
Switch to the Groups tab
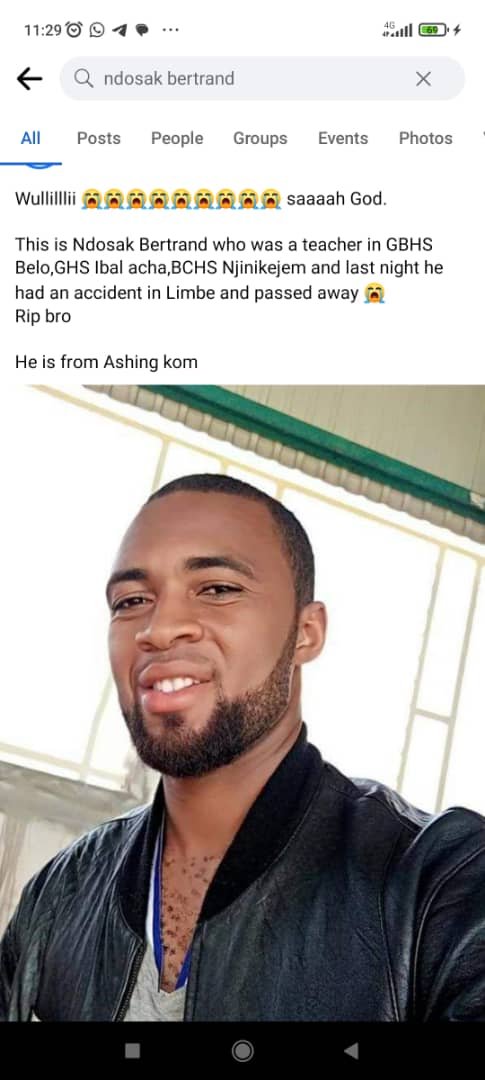click(x=260, y=138)
